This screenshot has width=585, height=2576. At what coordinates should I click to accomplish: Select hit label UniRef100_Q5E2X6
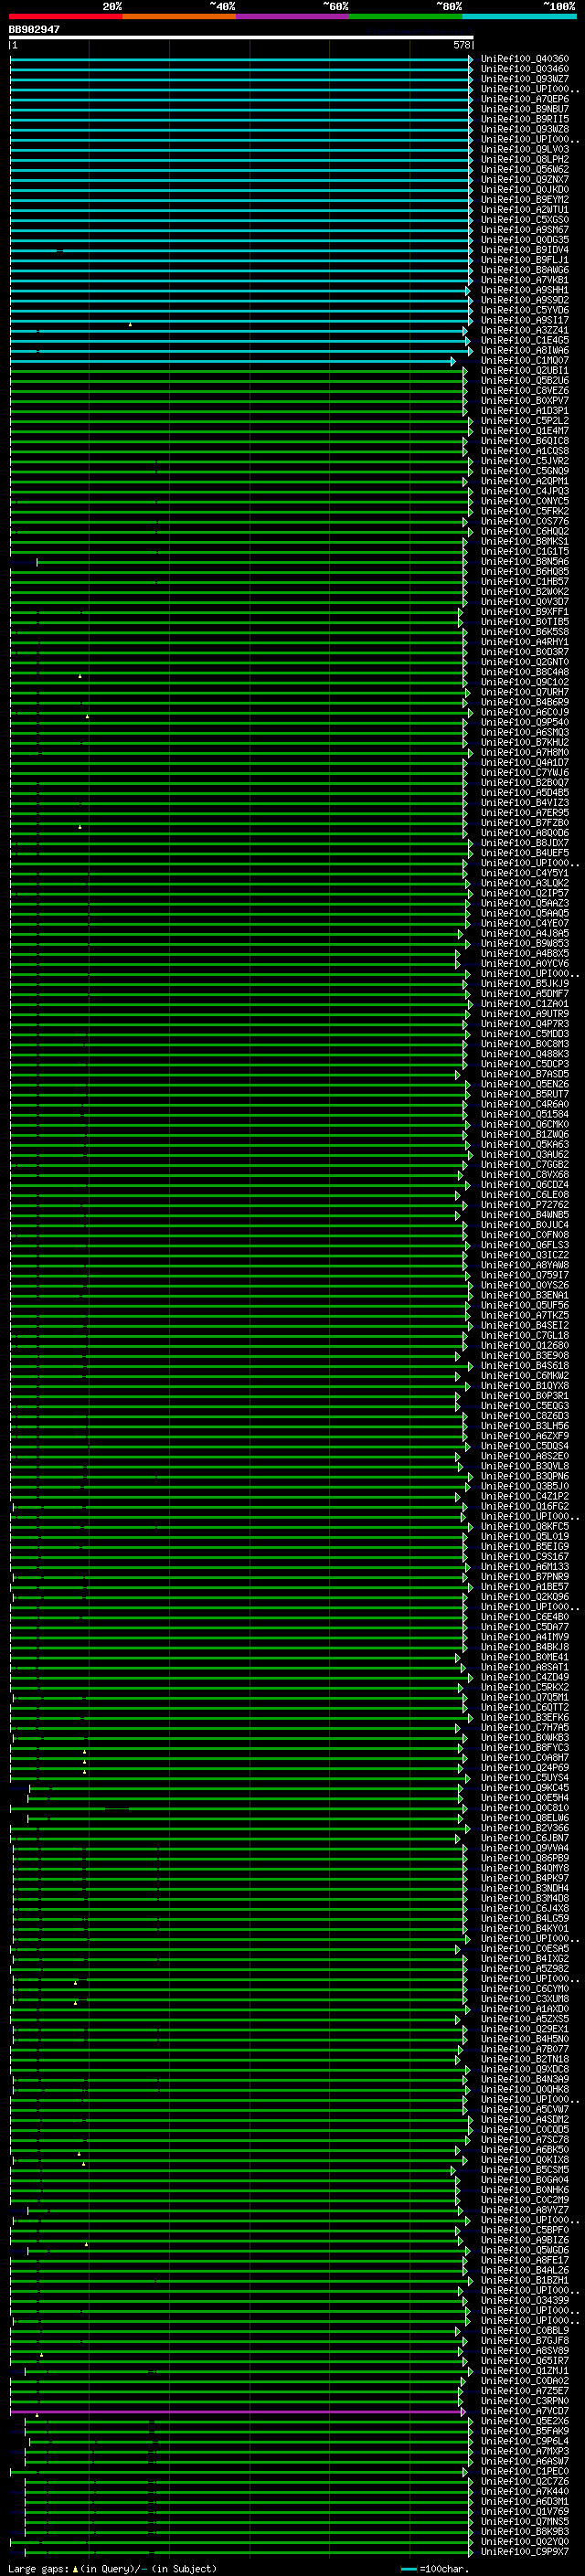[525, 2422]
